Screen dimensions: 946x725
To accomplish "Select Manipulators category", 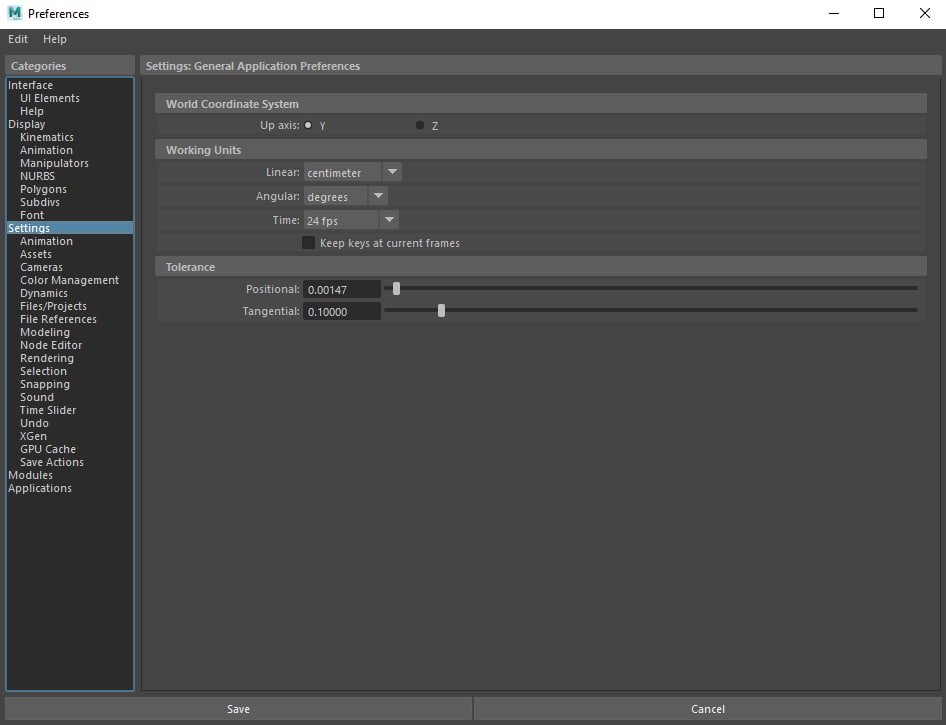I will [x=54, y=163].
